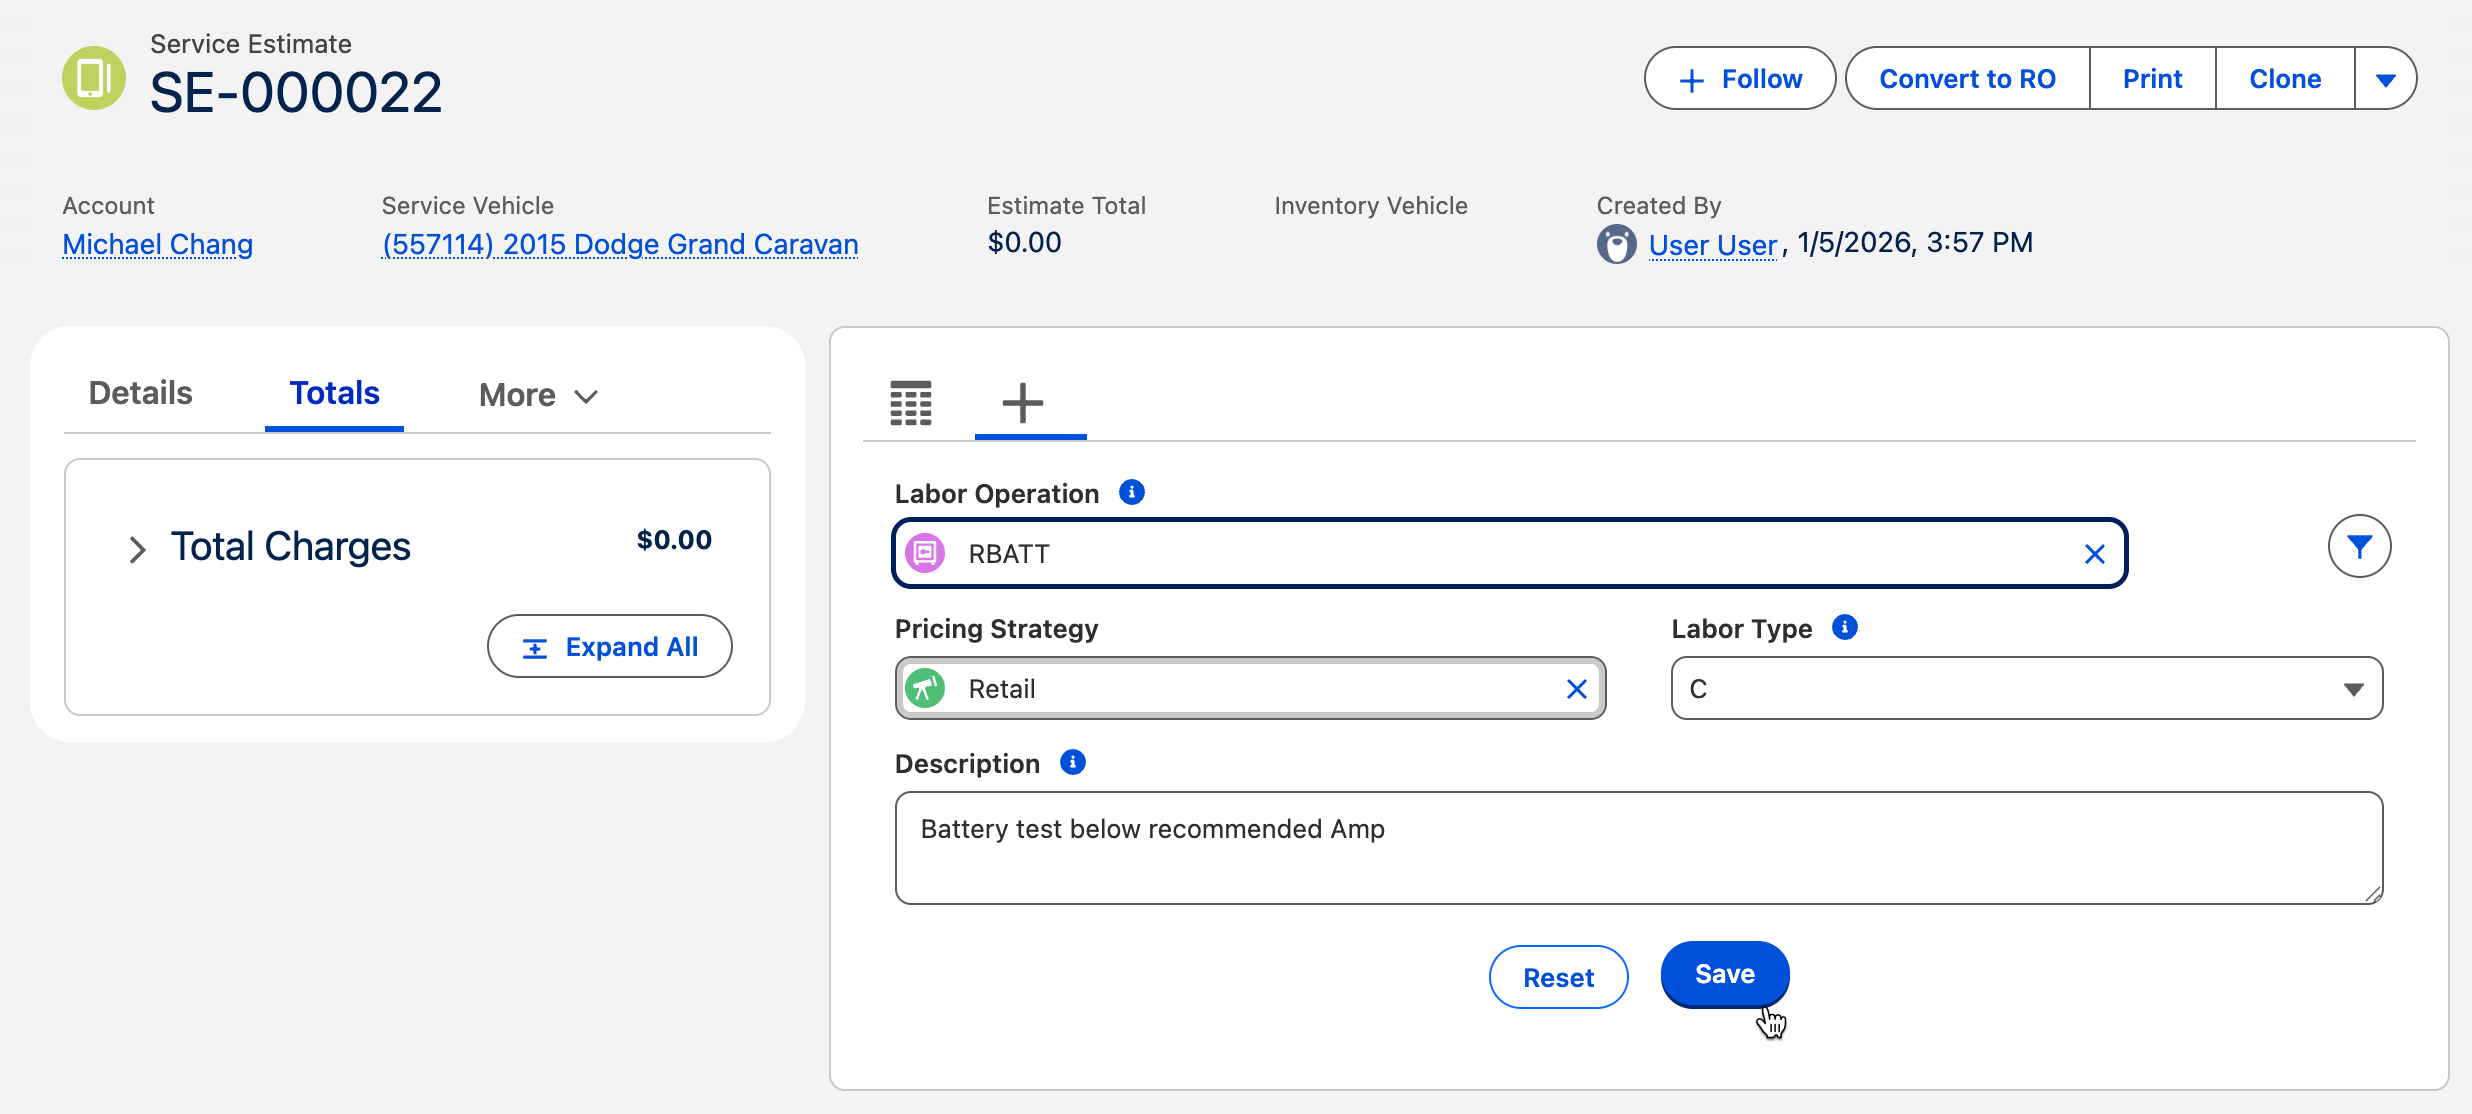Click the RBATT labor operation pill icon
Image resolution: width=2472 pixels, height=1114 pixels.
pos(925,553)
